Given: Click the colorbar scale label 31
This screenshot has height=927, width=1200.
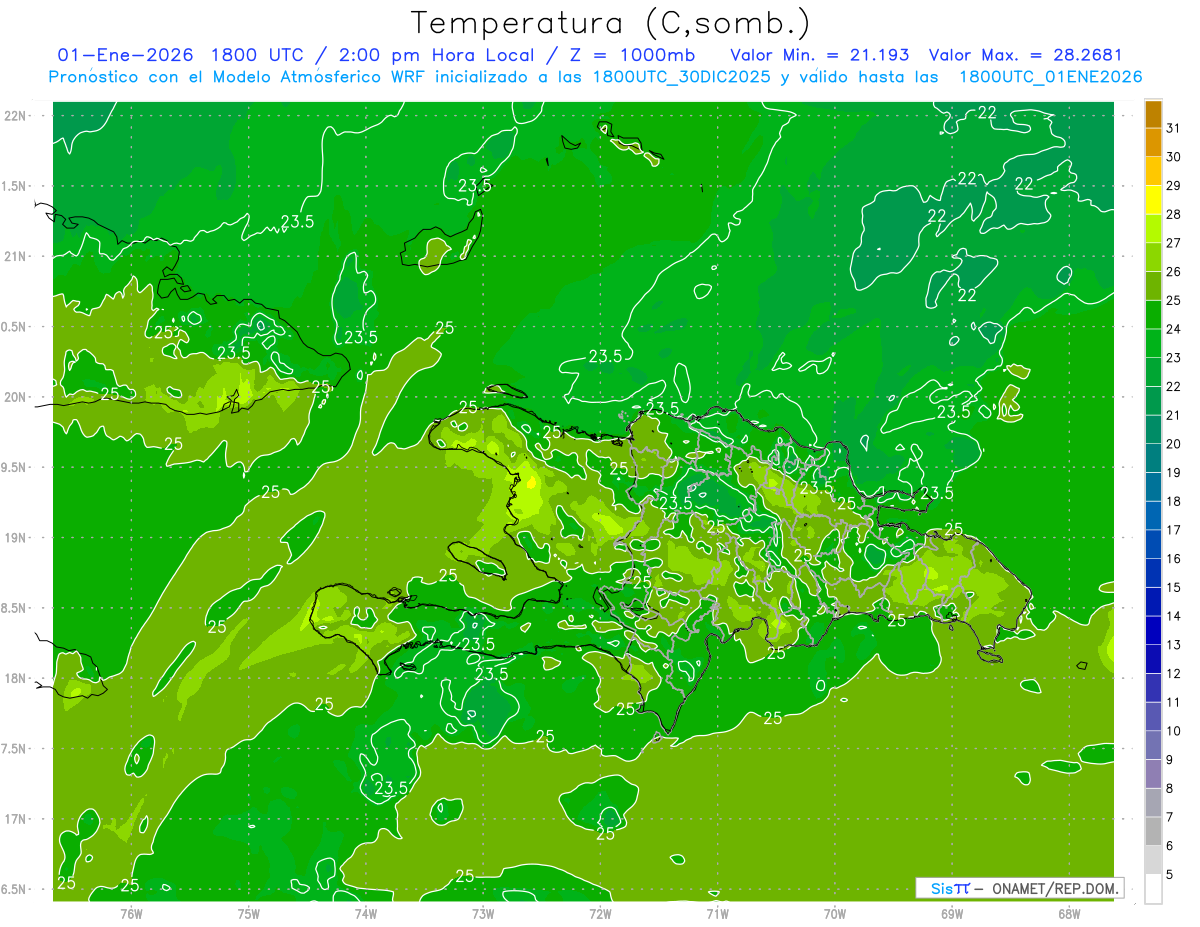Looking at the screenshot, I should point(1174,128).
